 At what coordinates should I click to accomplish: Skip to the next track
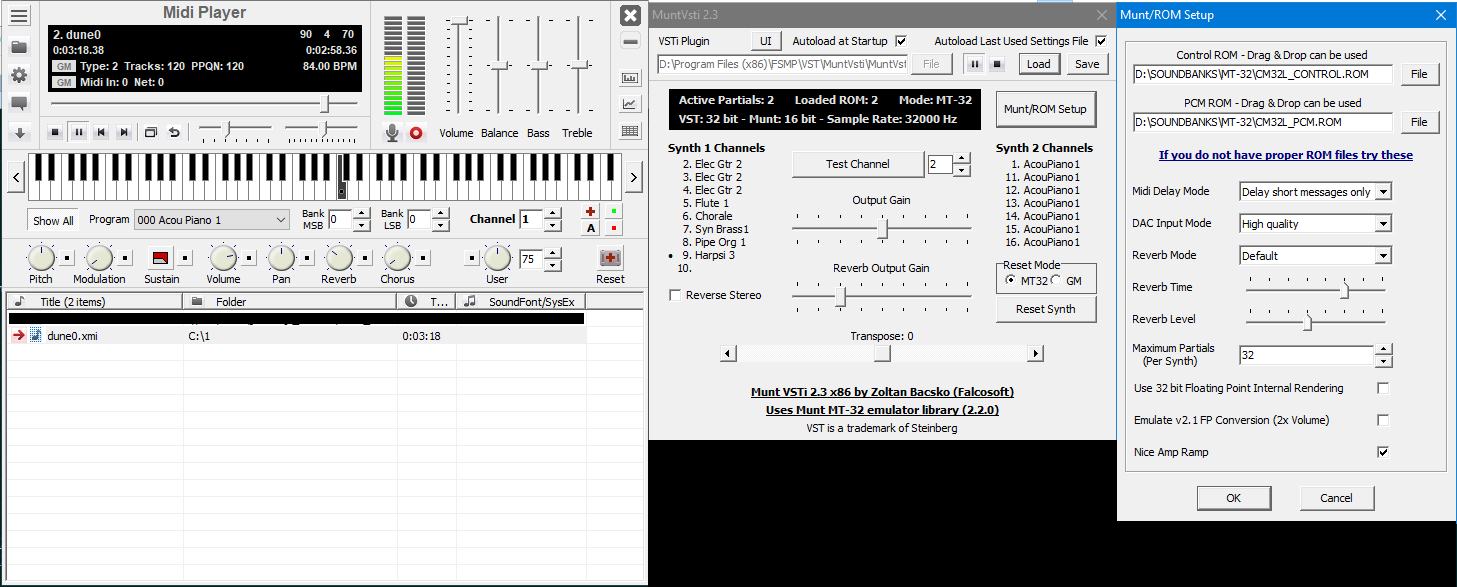click(x=124, y=132)
